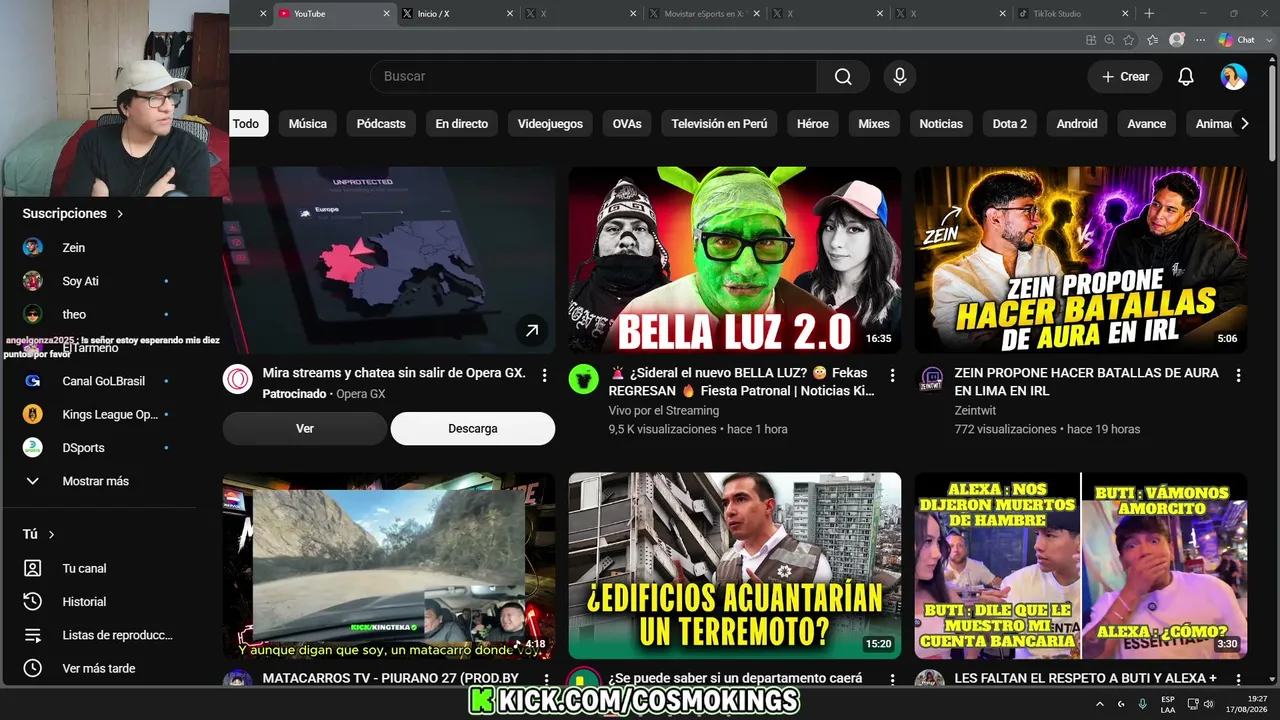This screenshot has height=720, width=1280.
Task: Open the browser favorites list icon
Action: pos(1152,40)
